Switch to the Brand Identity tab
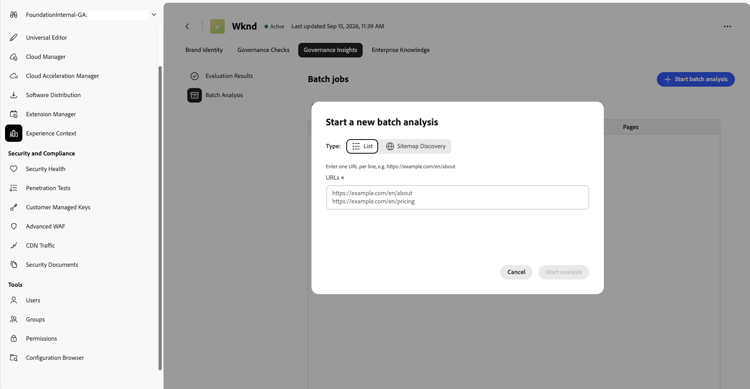The width and height of the screenshot is (750, 389). point(204,50)
